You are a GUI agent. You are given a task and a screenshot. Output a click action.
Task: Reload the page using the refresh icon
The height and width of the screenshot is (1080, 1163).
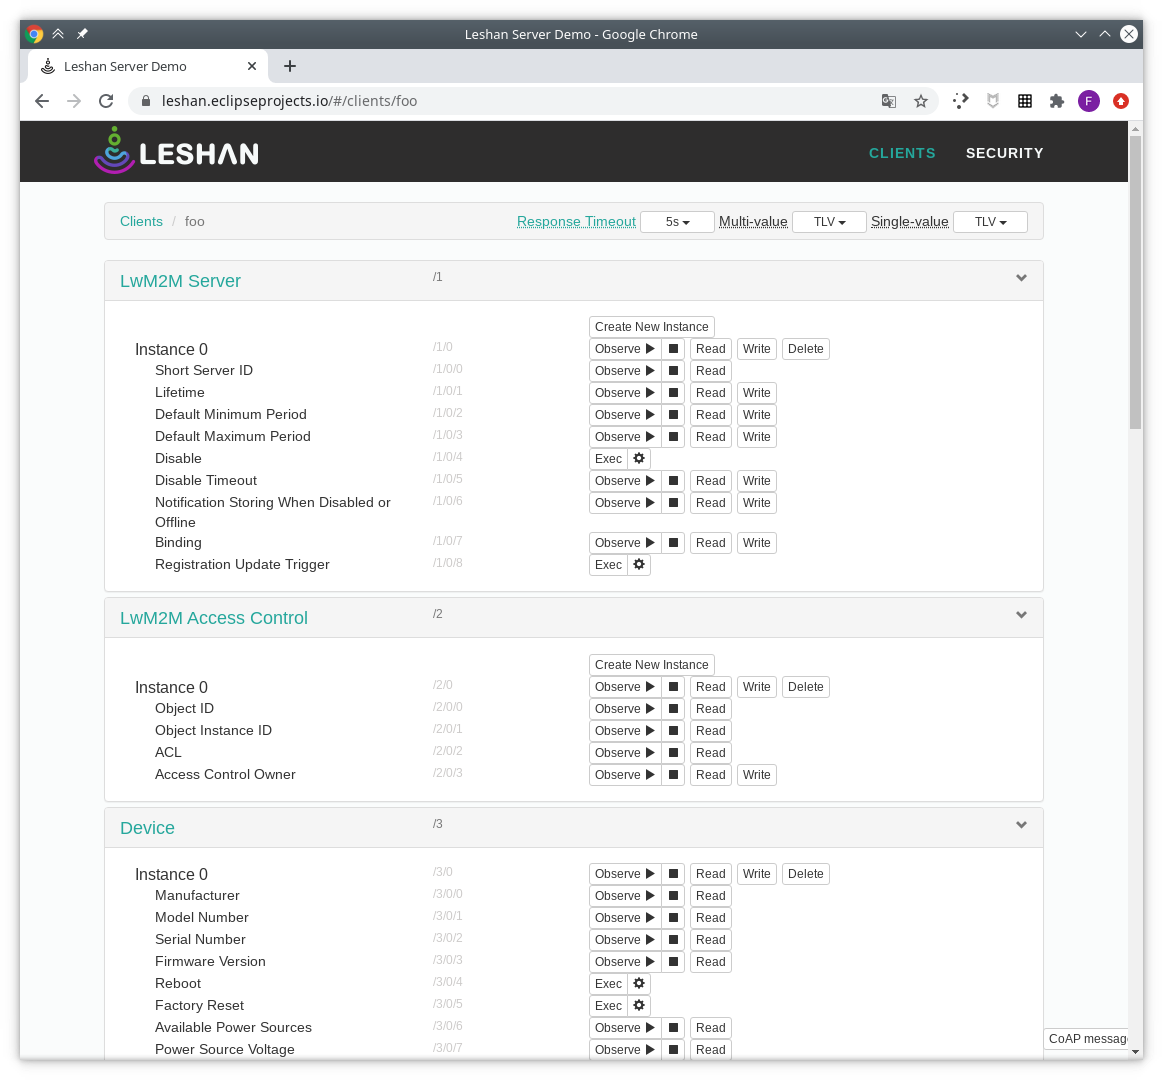106,101
